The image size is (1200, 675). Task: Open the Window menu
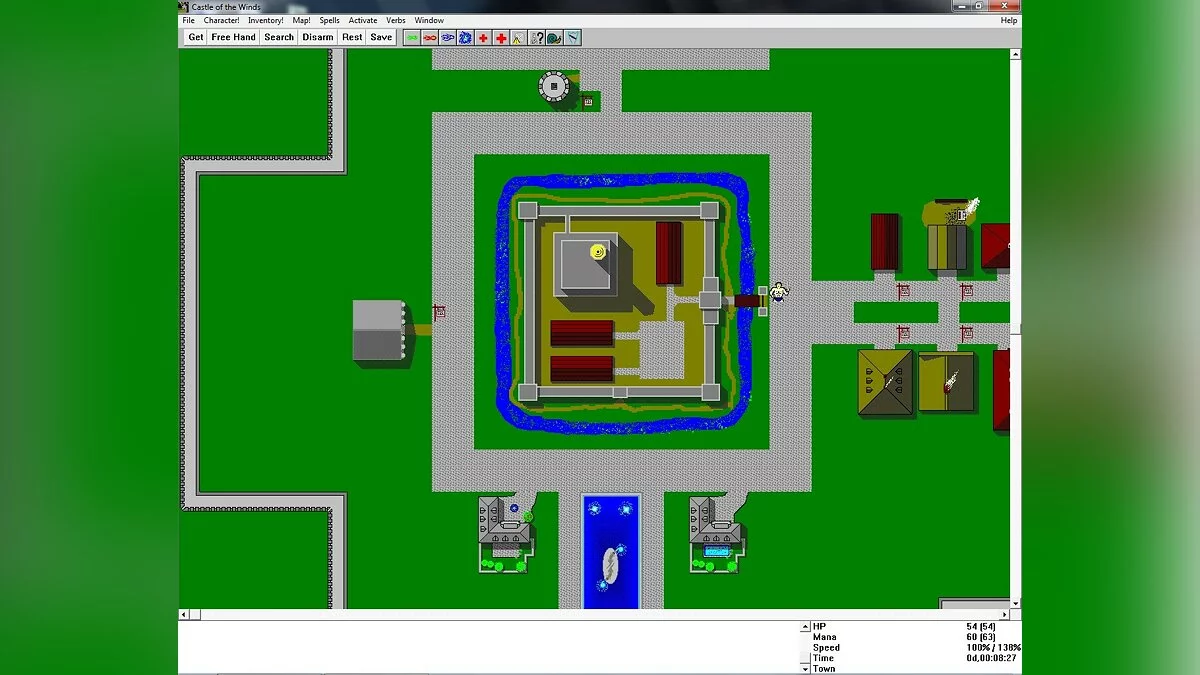429,20
